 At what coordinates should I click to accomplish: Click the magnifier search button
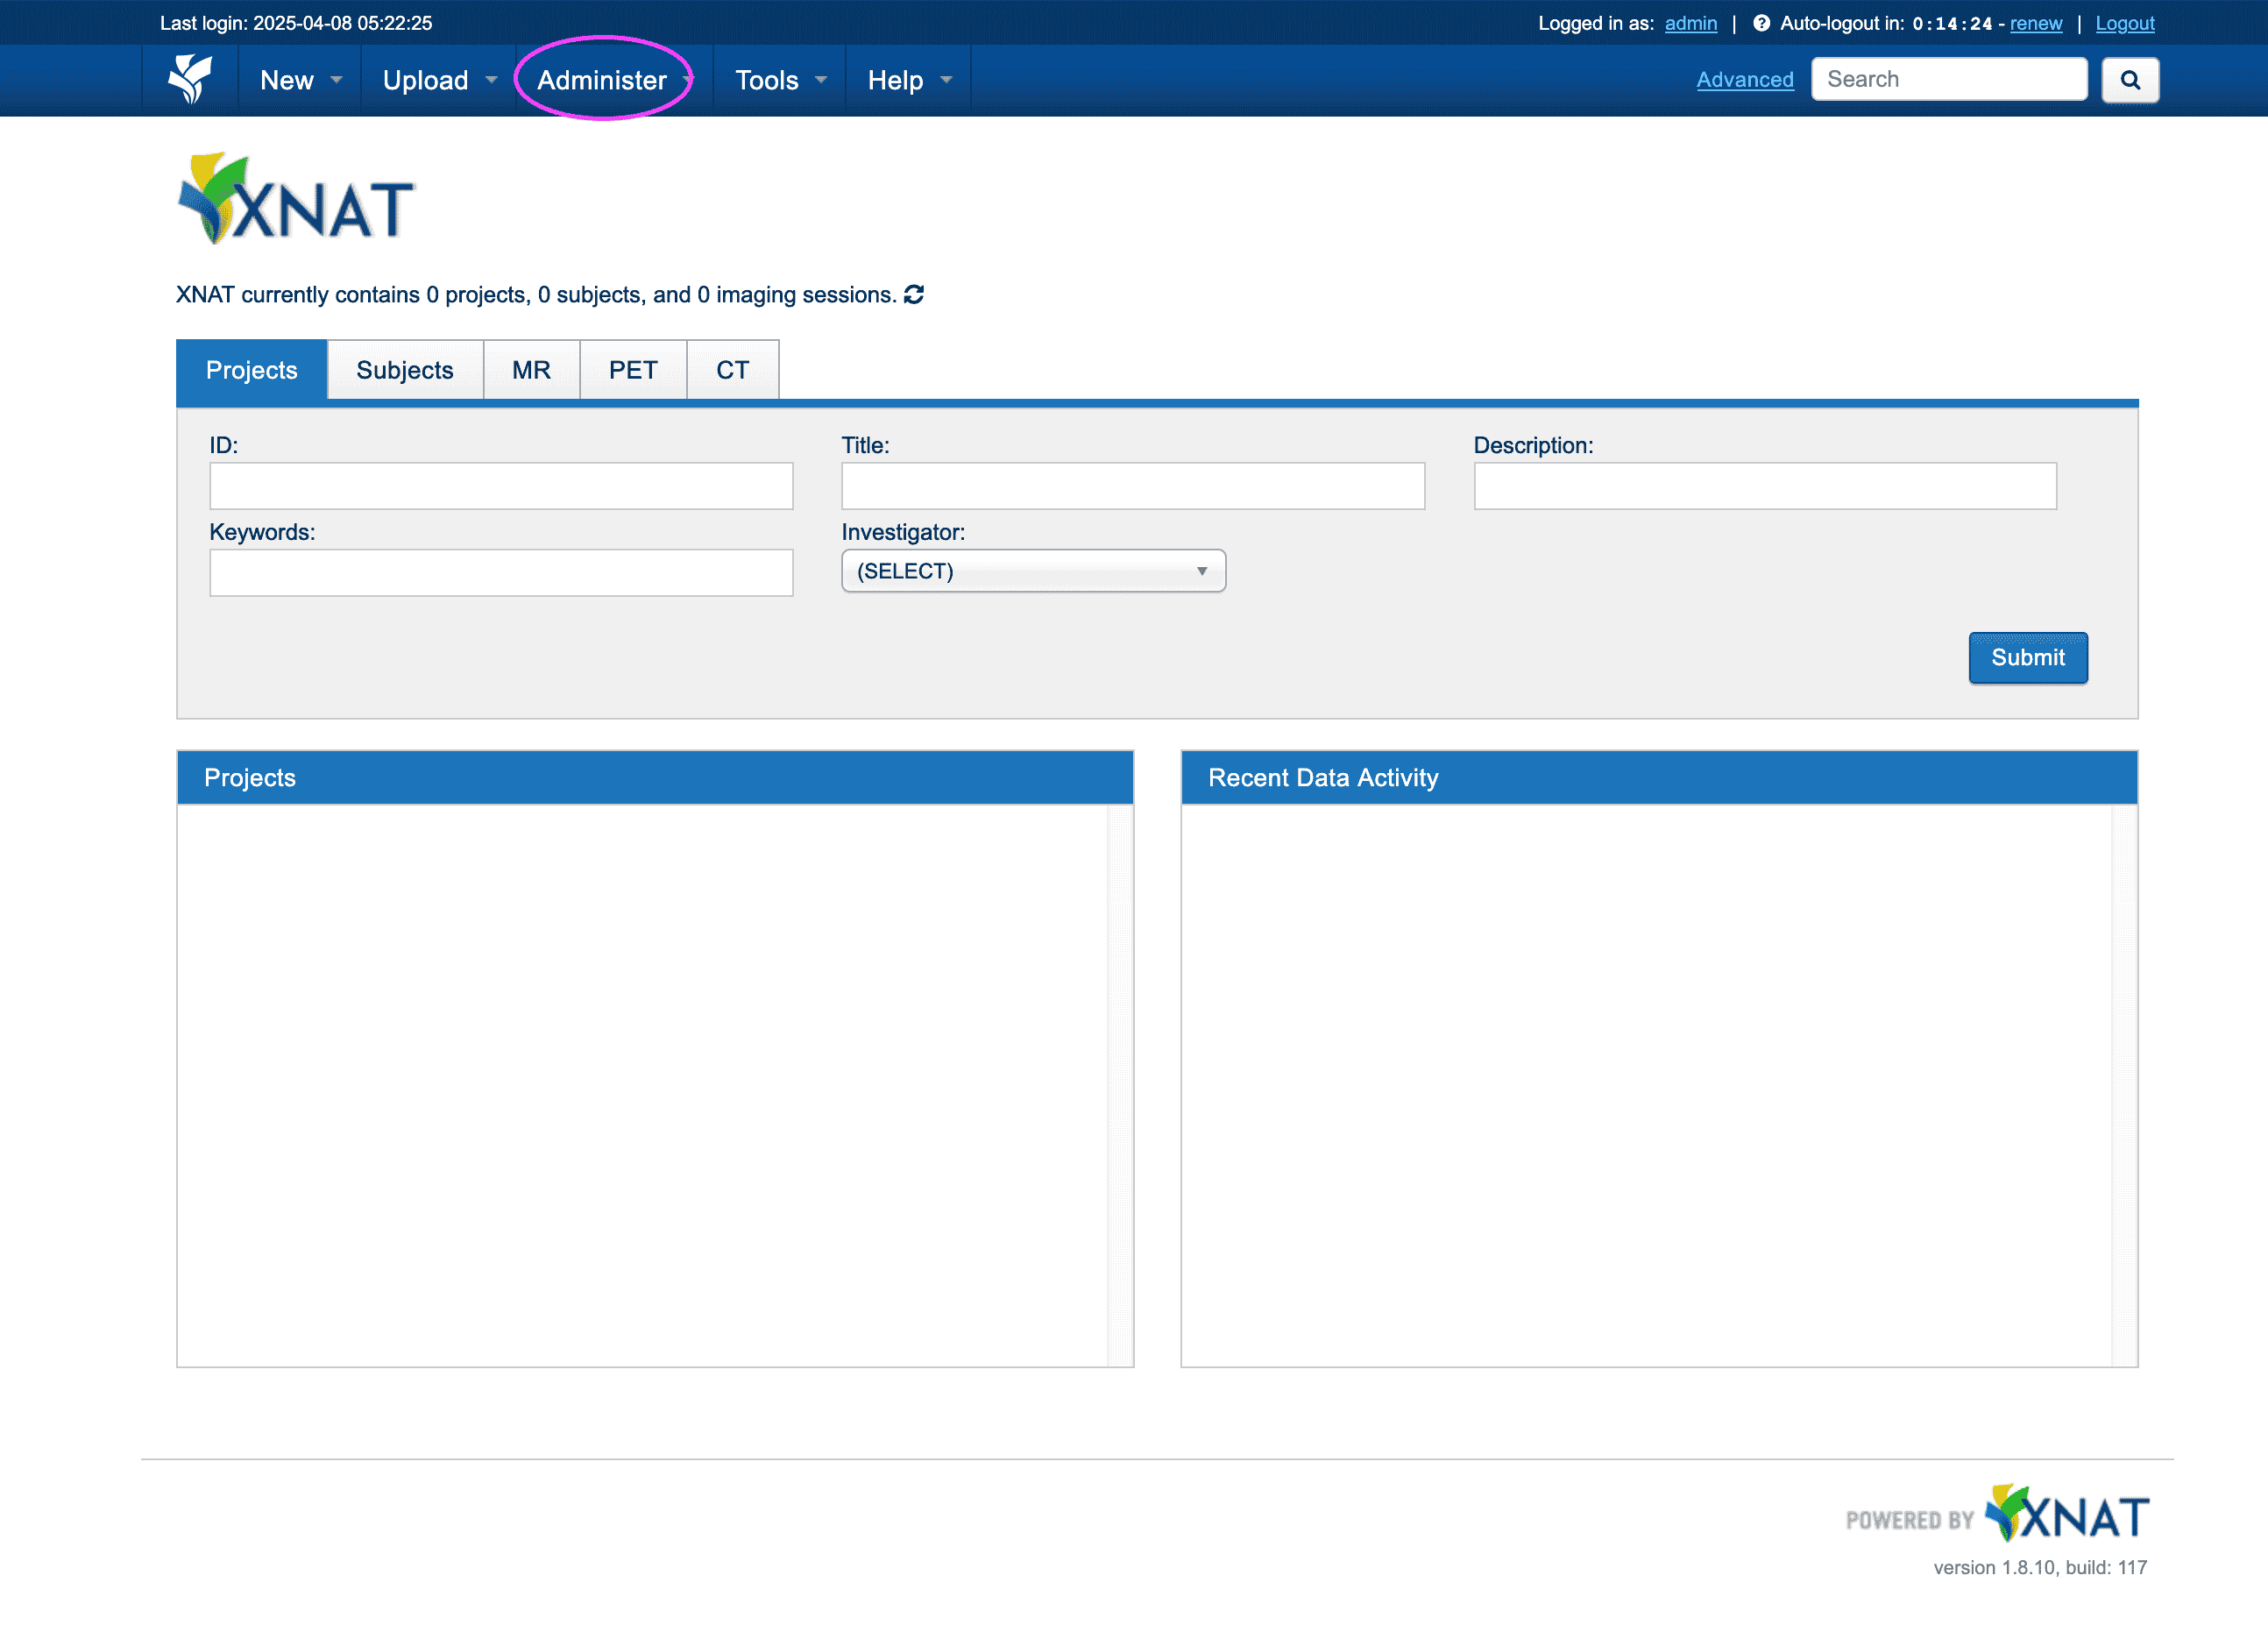pyautogui.click(x=2130, y=80)
